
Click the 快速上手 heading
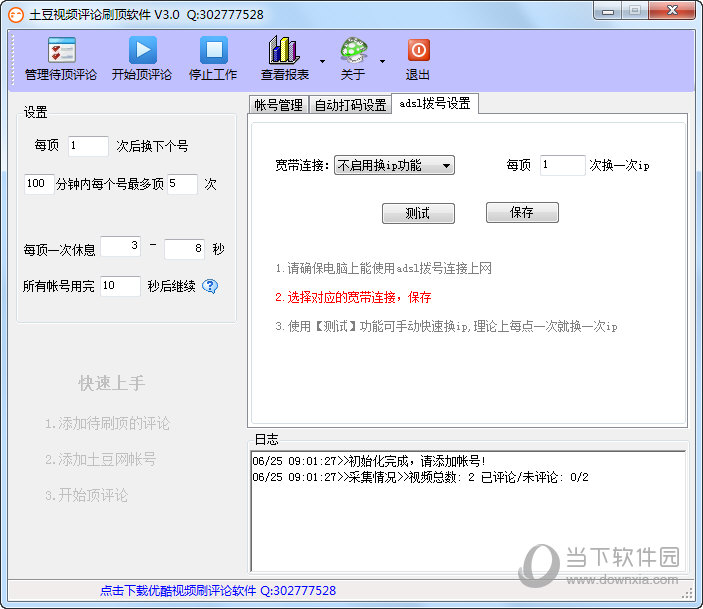point(112,383)
